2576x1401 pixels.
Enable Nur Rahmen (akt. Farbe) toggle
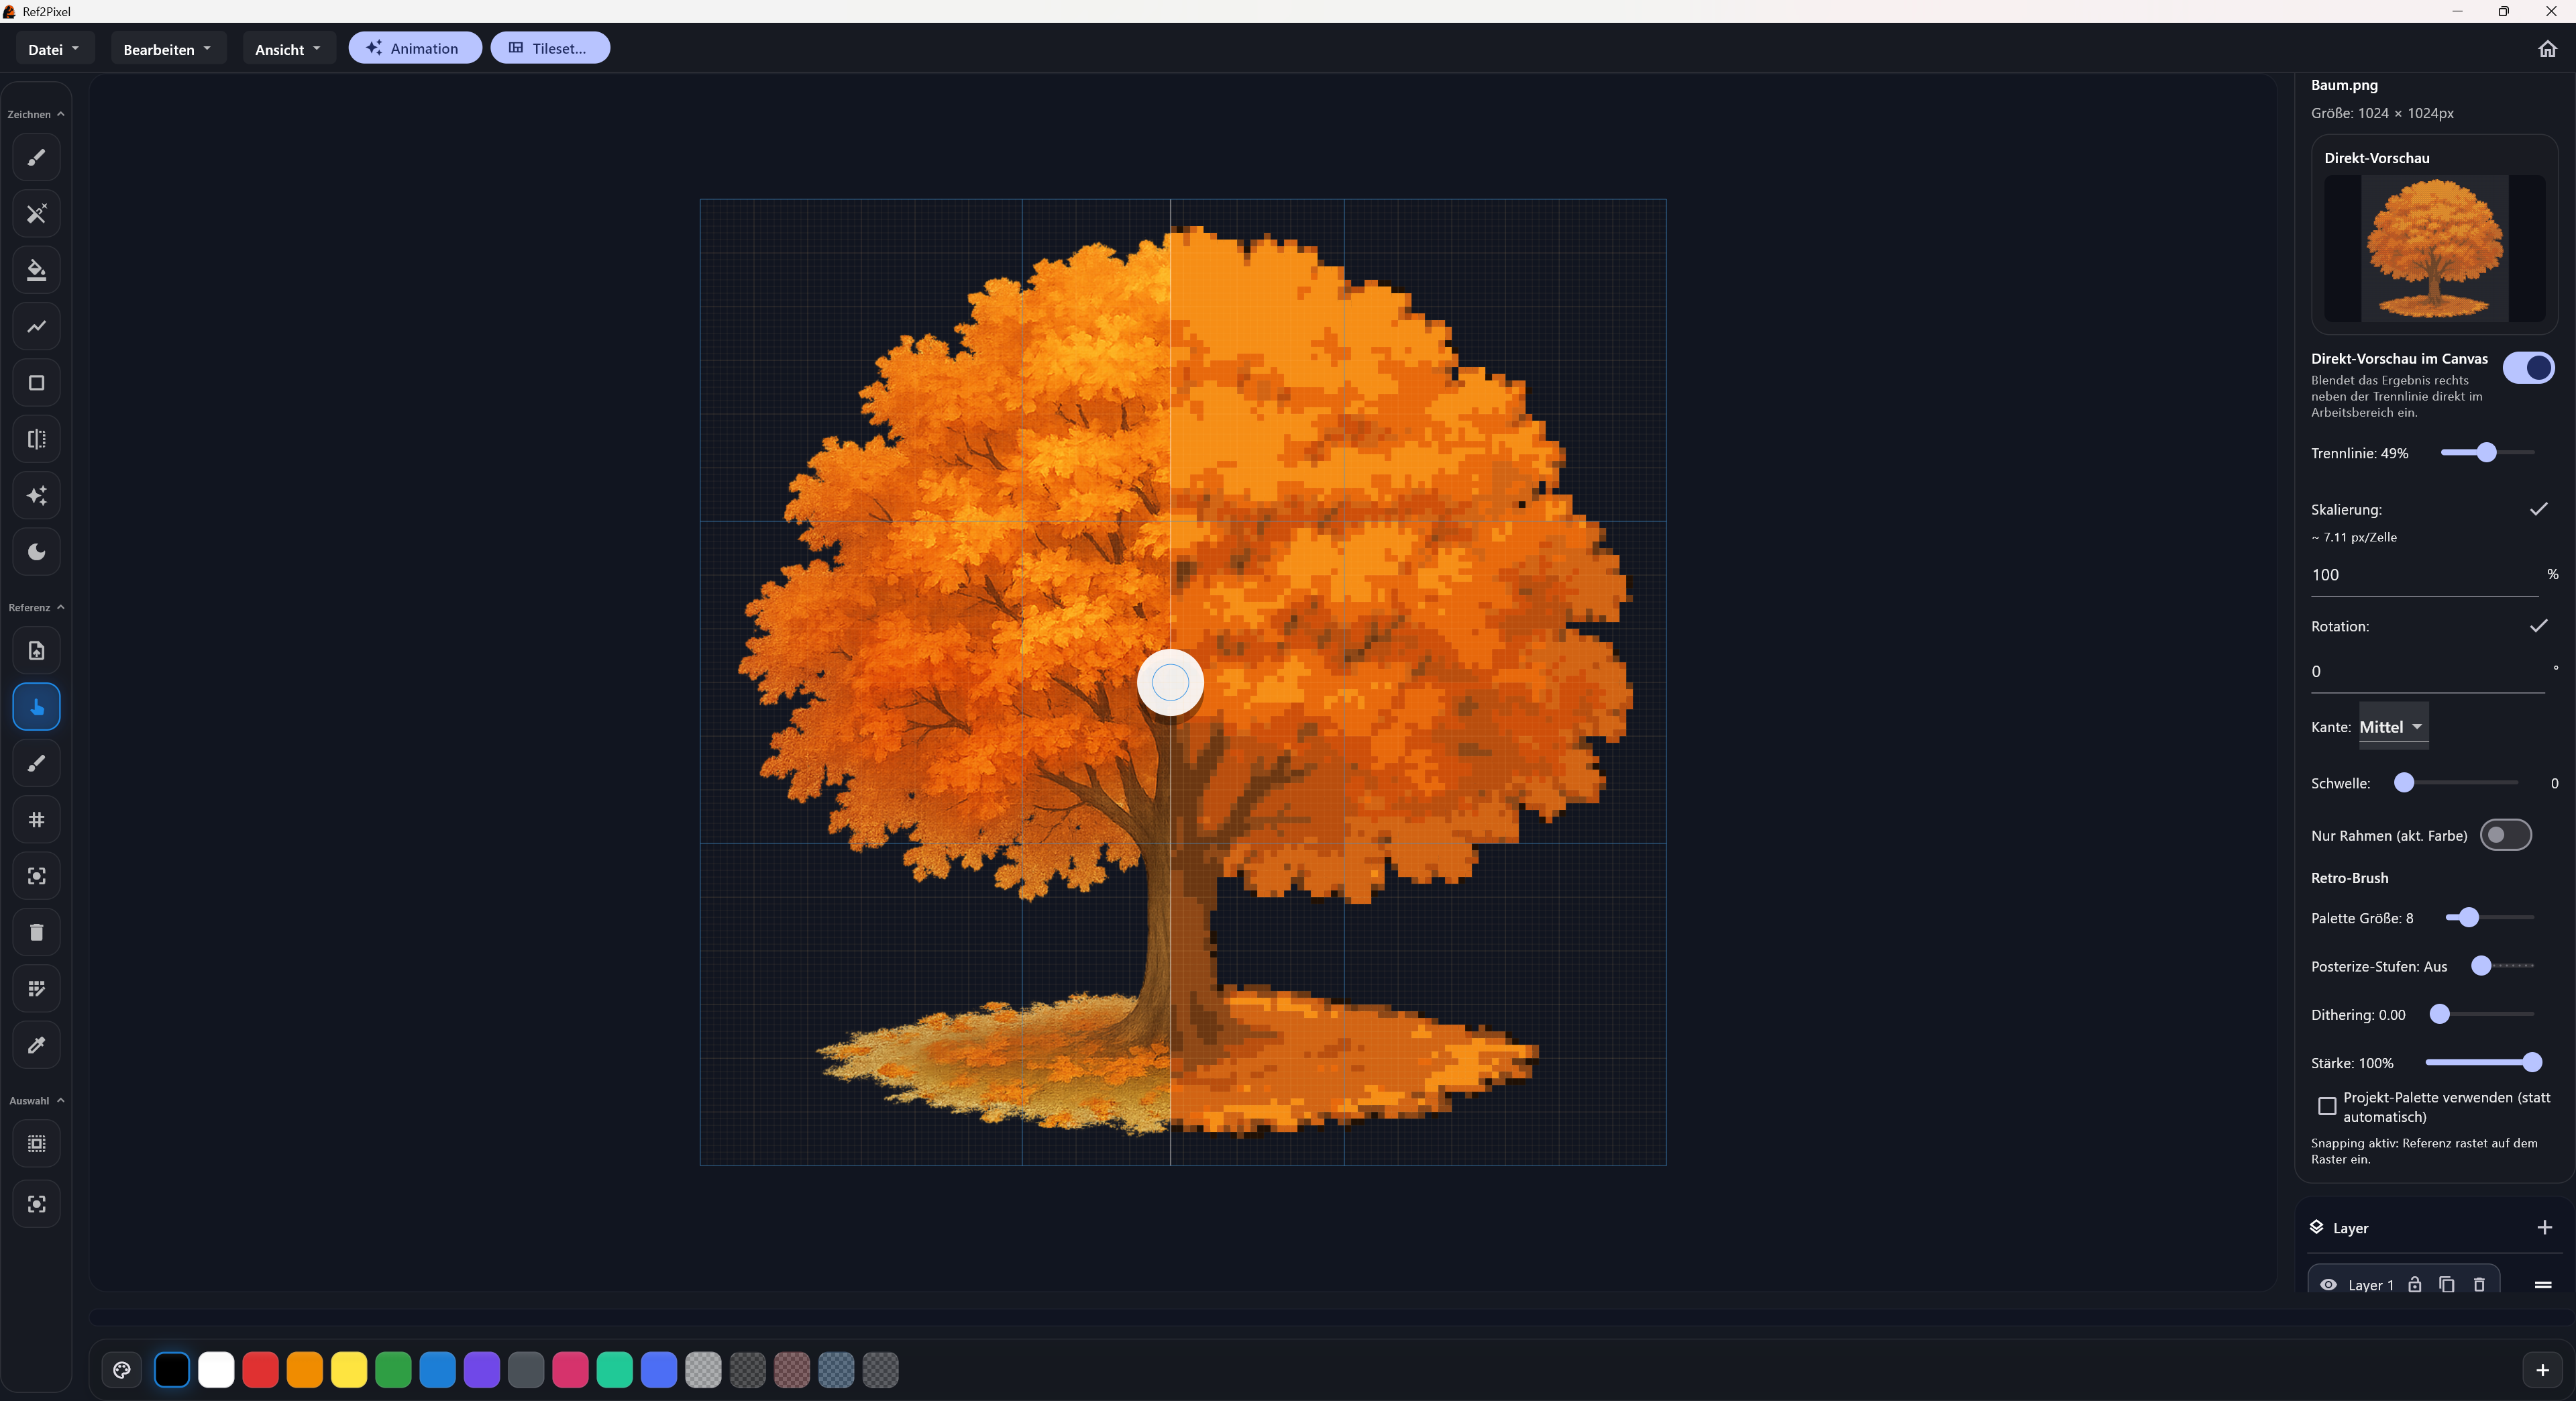point(2505,835)
